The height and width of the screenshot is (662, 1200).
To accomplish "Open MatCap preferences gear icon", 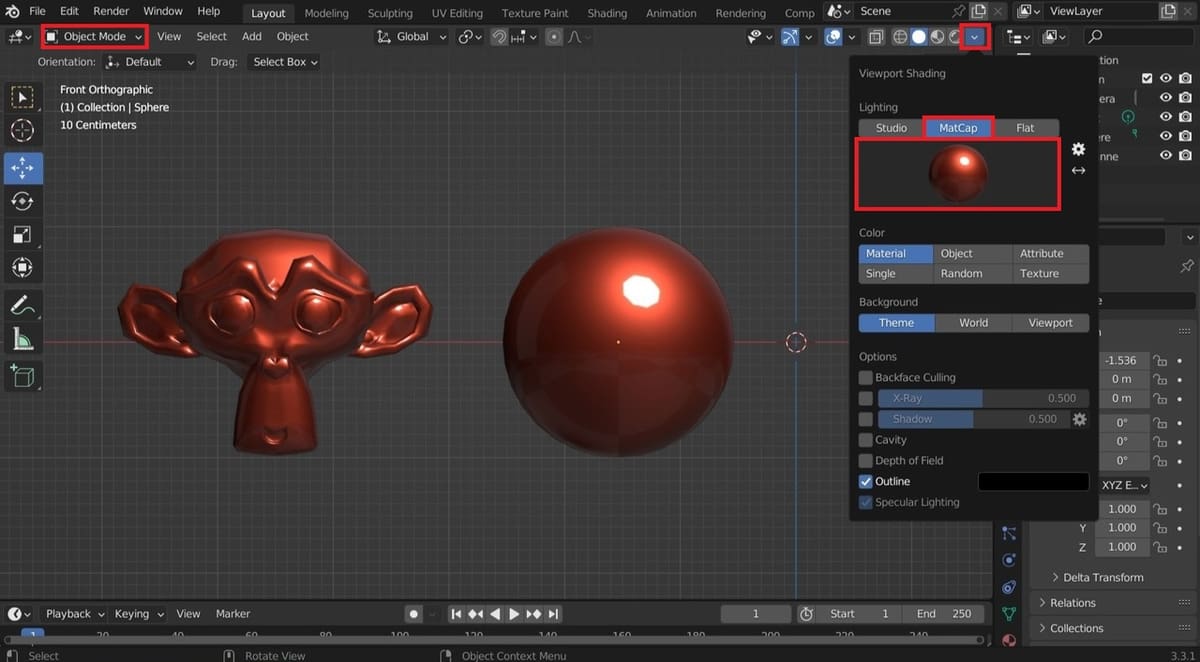I will click(x=1078, y=149).
